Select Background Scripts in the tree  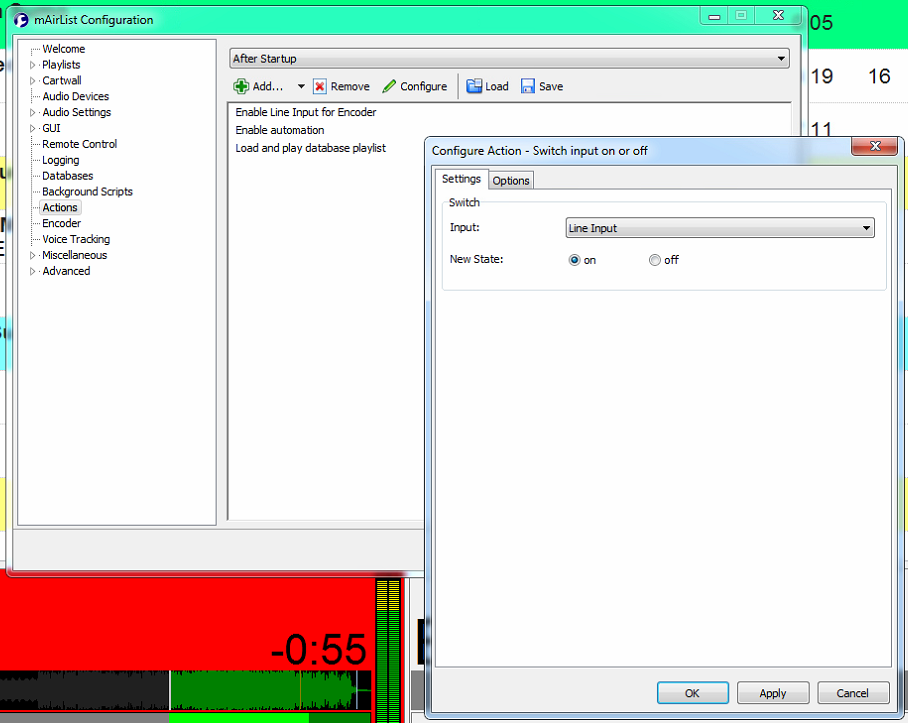pyautogui.click(x=87, y=192)
